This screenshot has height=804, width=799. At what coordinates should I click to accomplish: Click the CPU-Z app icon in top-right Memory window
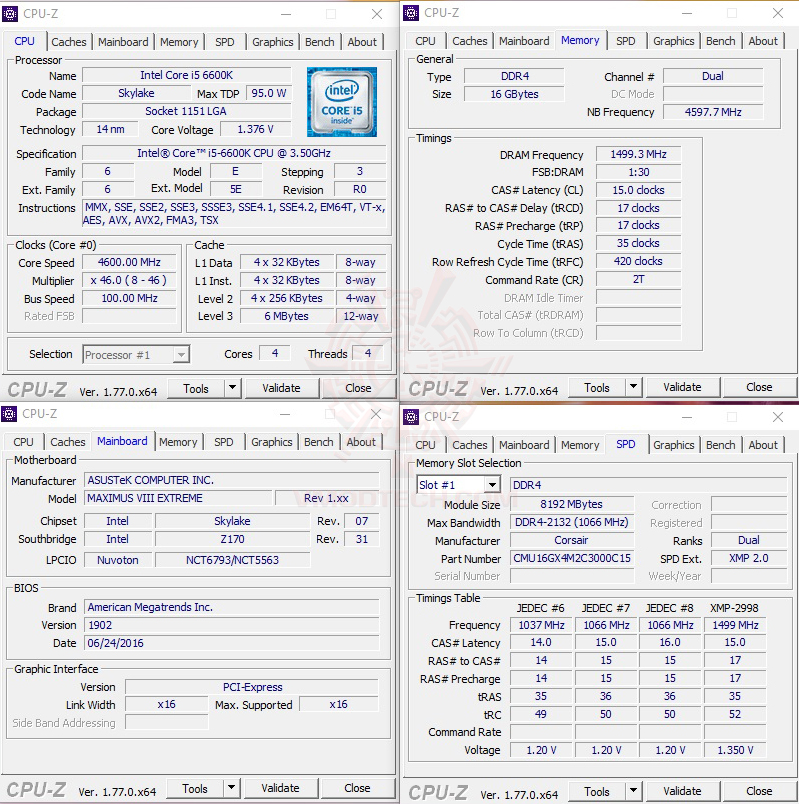(x=411, y=13)
